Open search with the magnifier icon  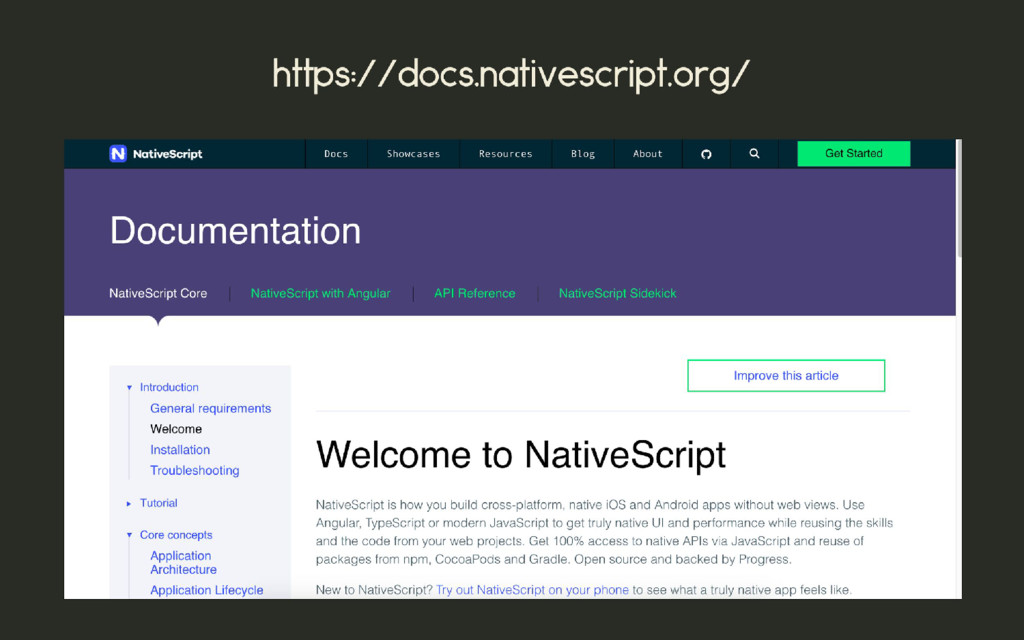[754, 153]
